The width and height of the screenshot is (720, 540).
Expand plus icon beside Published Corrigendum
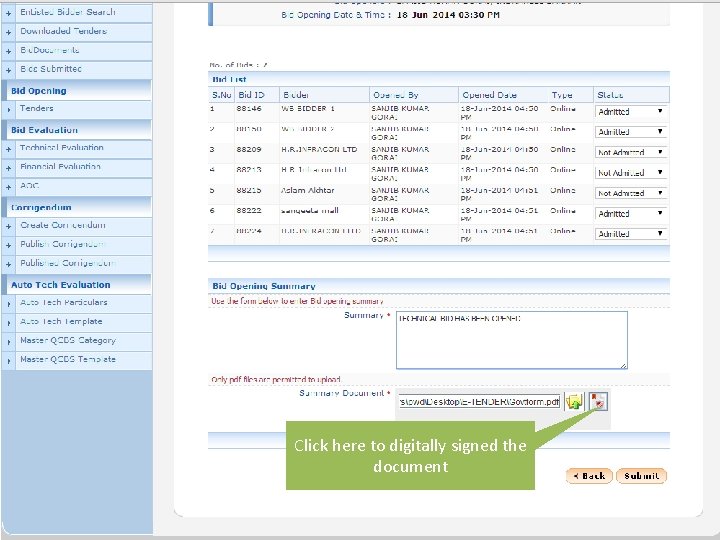click(8, 264)
